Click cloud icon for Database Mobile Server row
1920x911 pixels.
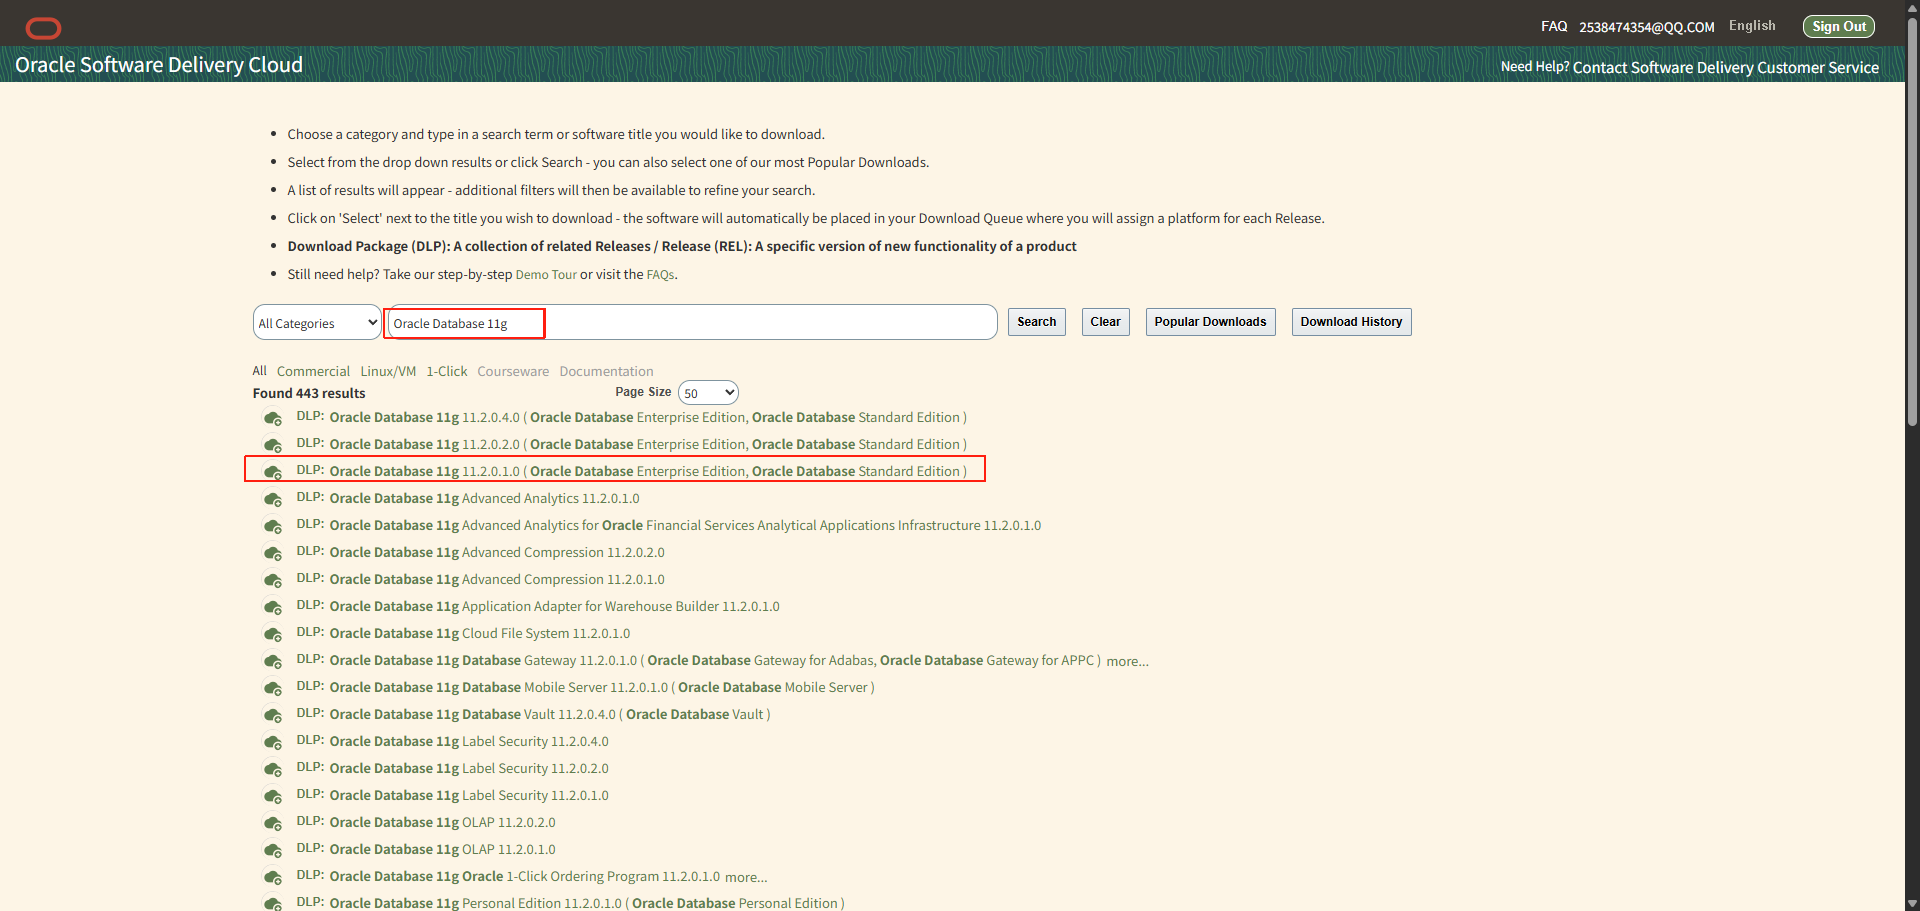(272, 688)
